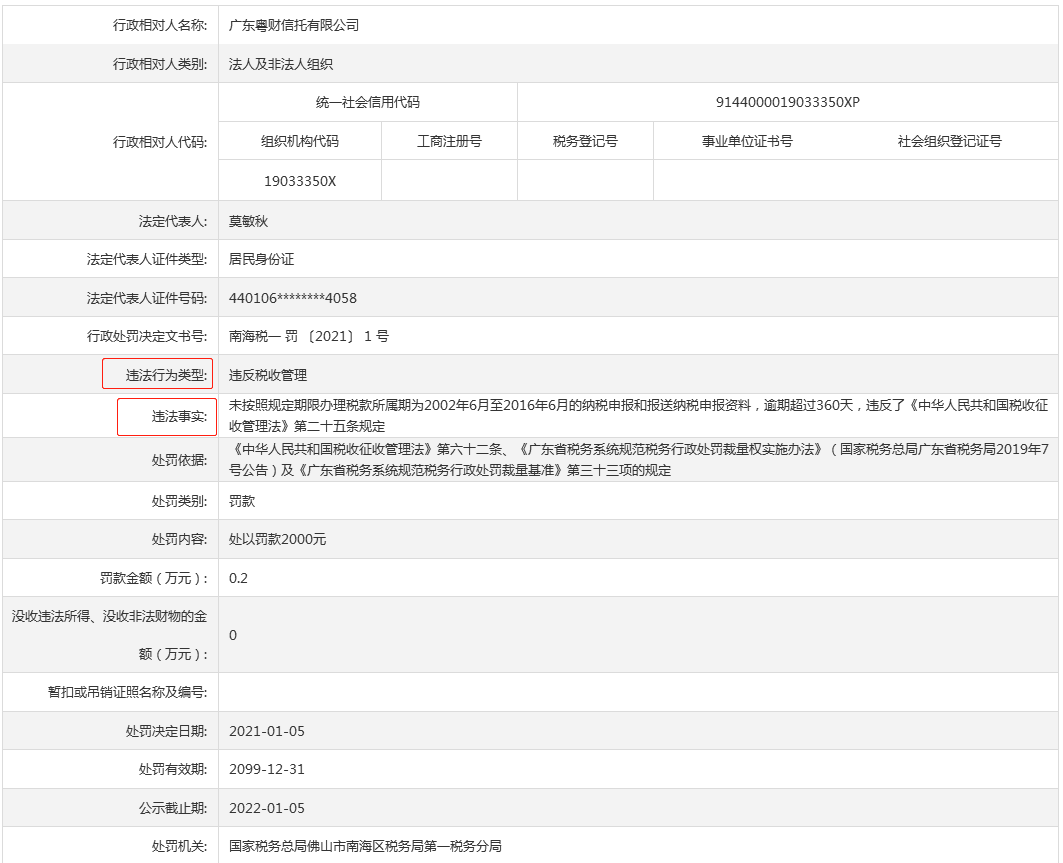Select penalty validity date 2099-12-31
This screenshot has width=1063, height=863.
pos(266,769)
